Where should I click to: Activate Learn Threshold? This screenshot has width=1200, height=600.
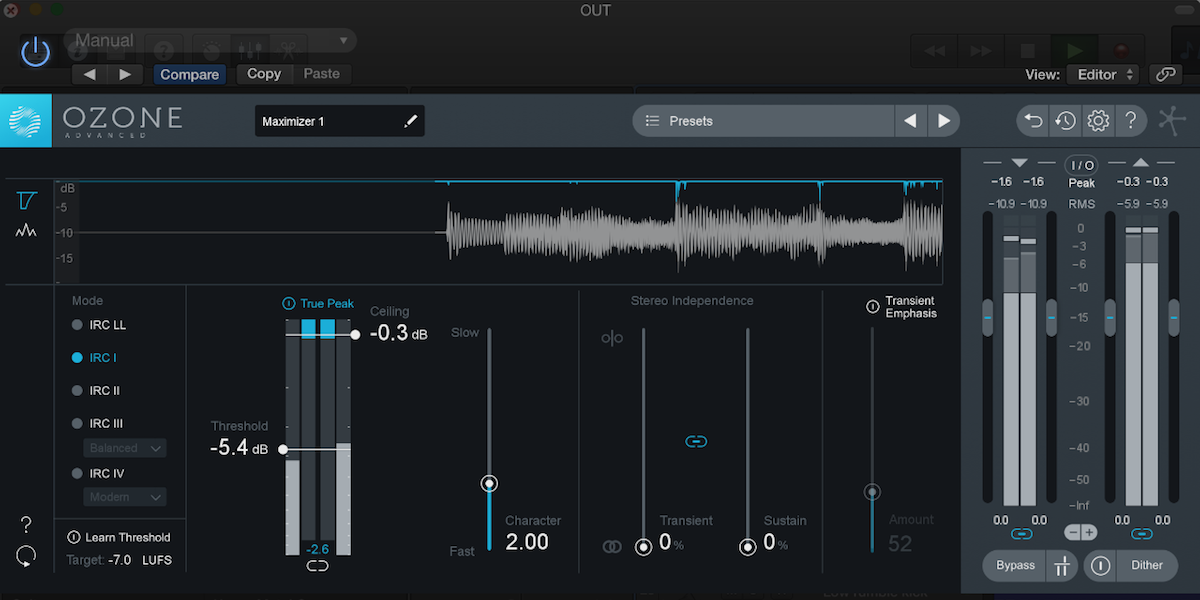[x=120, y=537]
